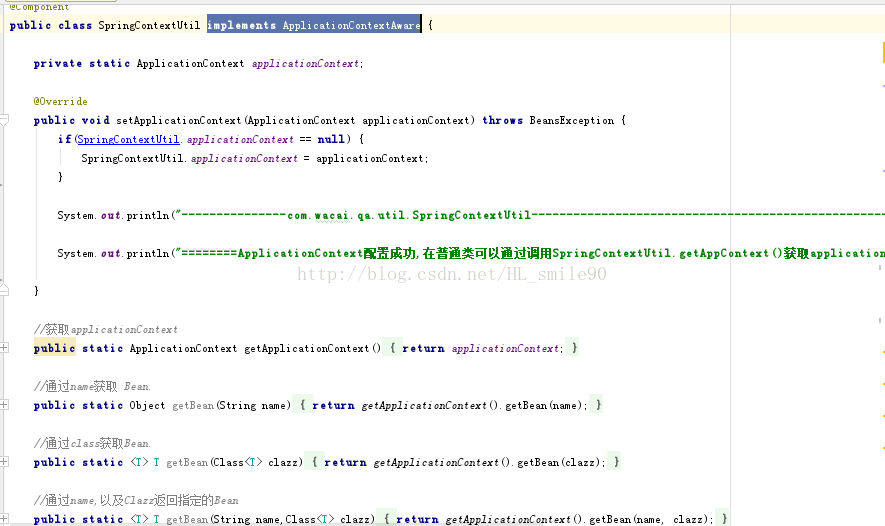Click getApplicationContext method name in its declaration
This screenshot has width=885, height=526.
(x=306, y=348)
